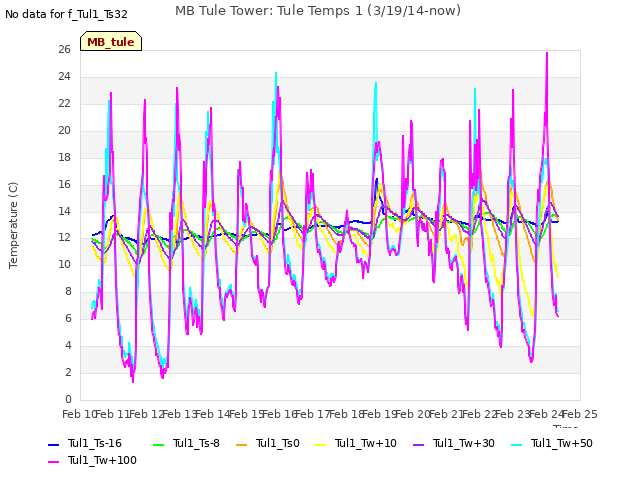640x480 pixels.
Task: Toggle the Tul1_Ts0 legend entry
Action: tap(268, 443)
